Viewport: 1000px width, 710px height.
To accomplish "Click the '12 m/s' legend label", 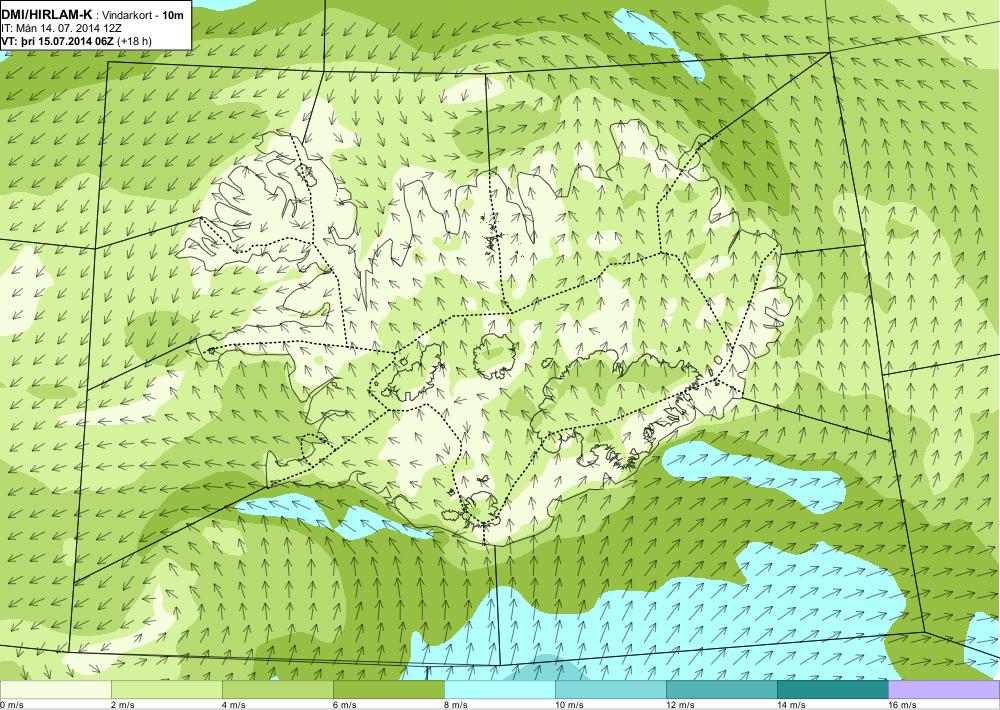I will click(680, 705).
